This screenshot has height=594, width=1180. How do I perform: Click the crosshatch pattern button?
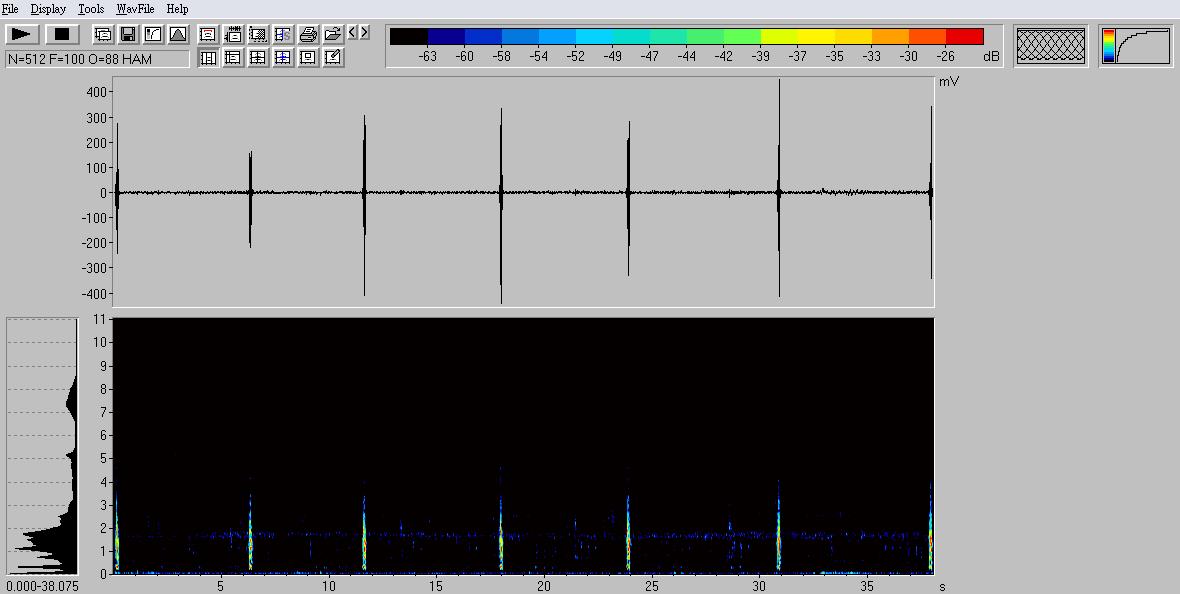pos(1051,46)
